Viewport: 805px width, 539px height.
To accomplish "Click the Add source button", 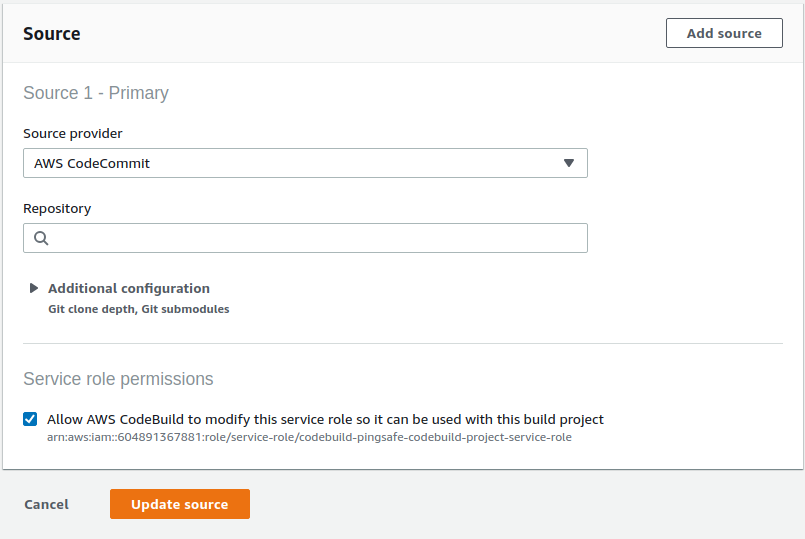I will 724,33.
